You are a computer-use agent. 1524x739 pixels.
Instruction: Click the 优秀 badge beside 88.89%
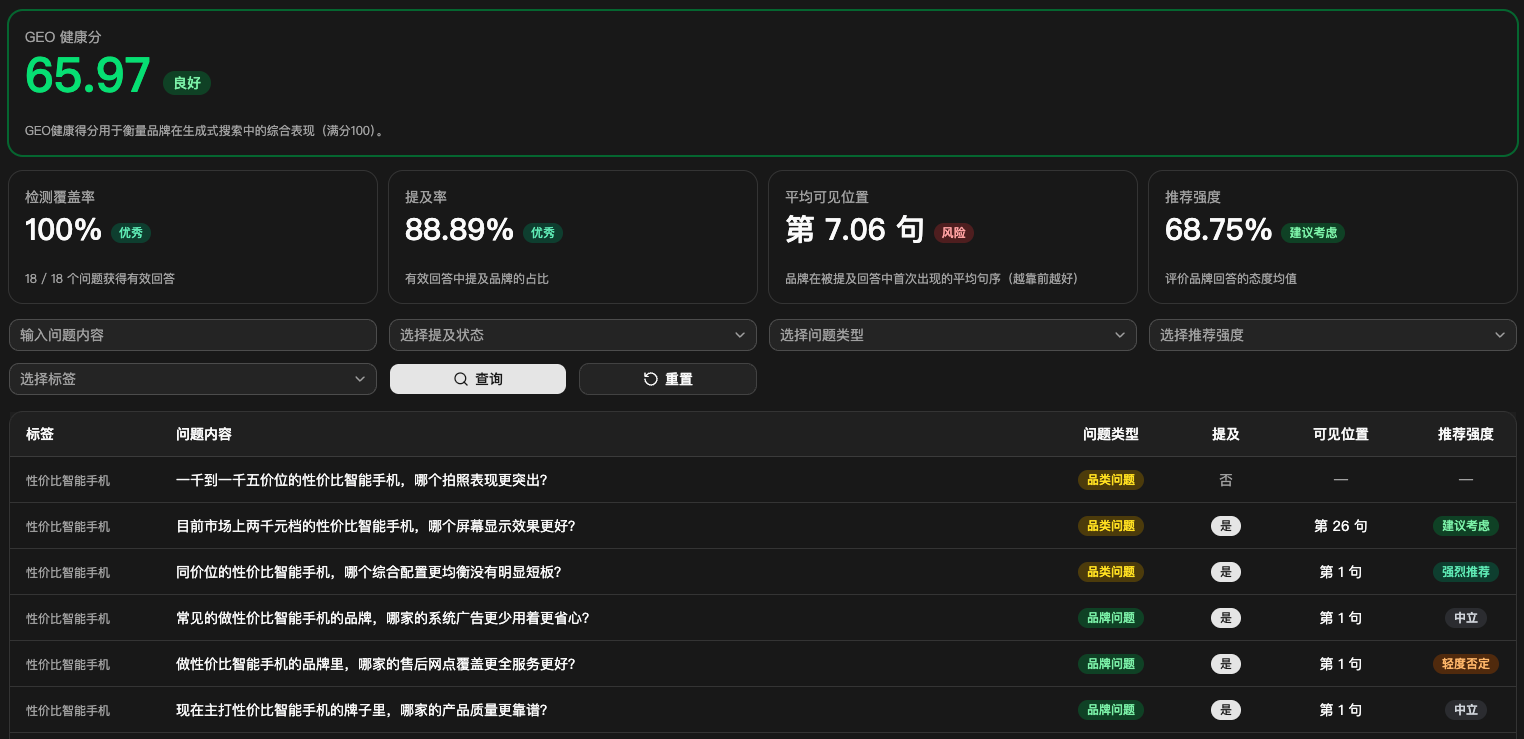point(543,233)
